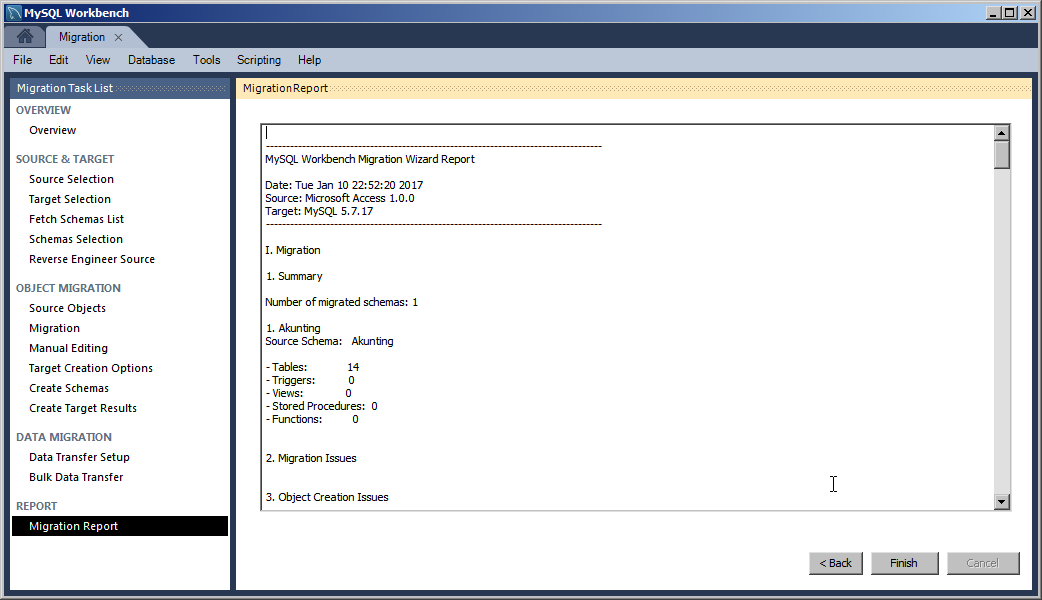Close the Migration tab
Screen dimensions: 1042x600
coord(118,37)
